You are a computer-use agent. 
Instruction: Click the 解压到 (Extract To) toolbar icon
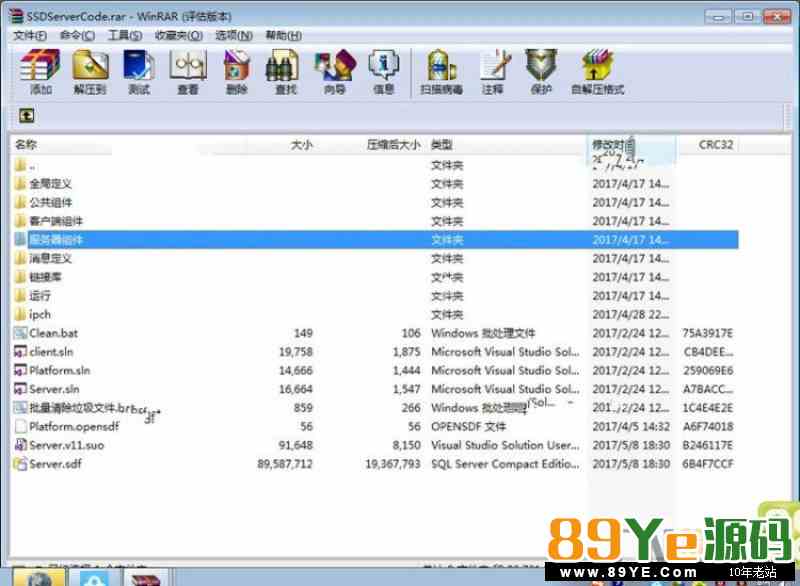tap(90, 72)
